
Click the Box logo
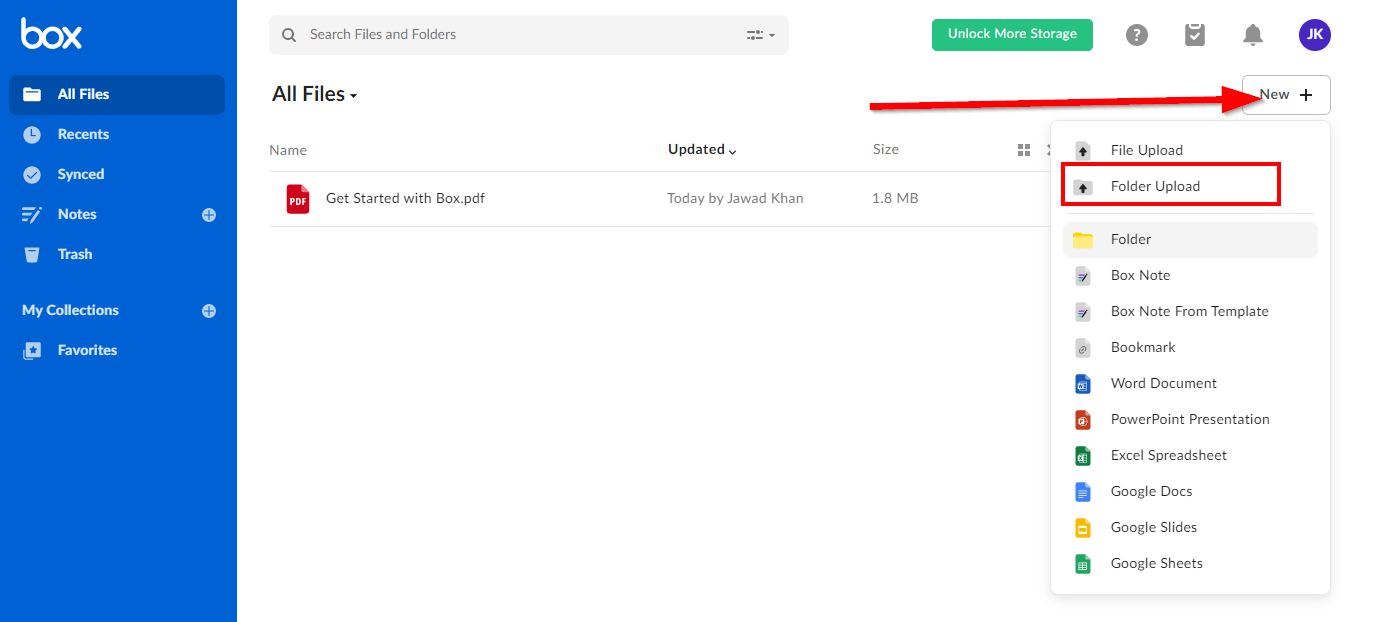coord(52,34)
